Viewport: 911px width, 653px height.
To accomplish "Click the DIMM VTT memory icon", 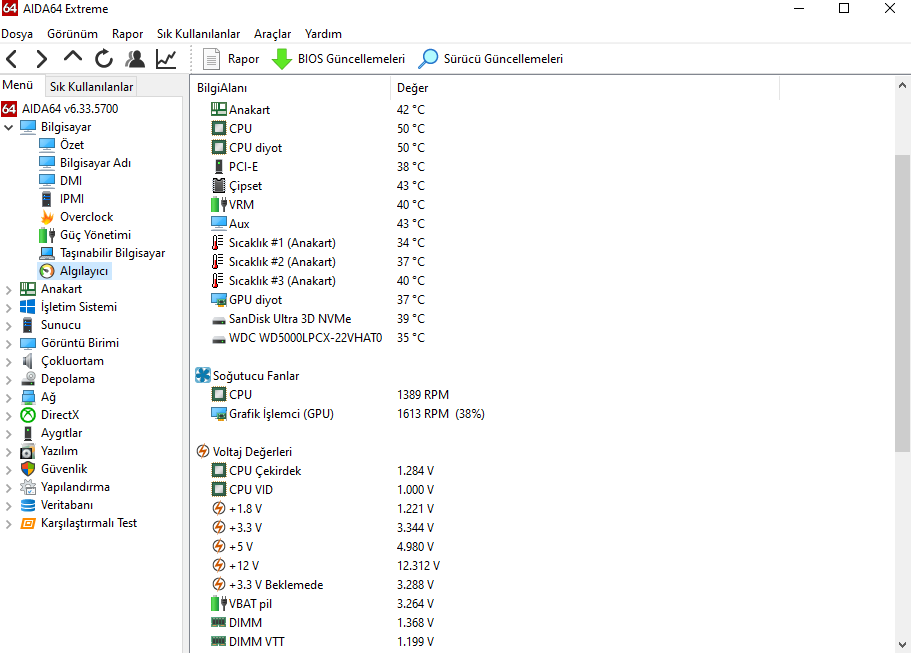I will [x=218, y=641].
